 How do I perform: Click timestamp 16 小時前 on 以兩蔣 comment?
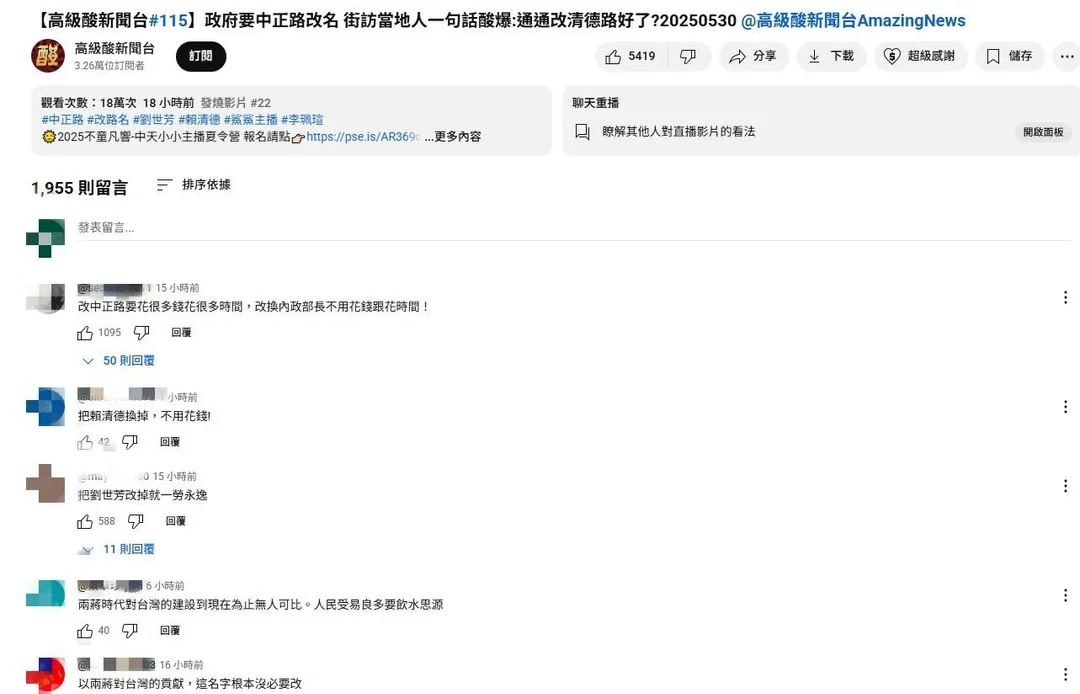[181, 665]
